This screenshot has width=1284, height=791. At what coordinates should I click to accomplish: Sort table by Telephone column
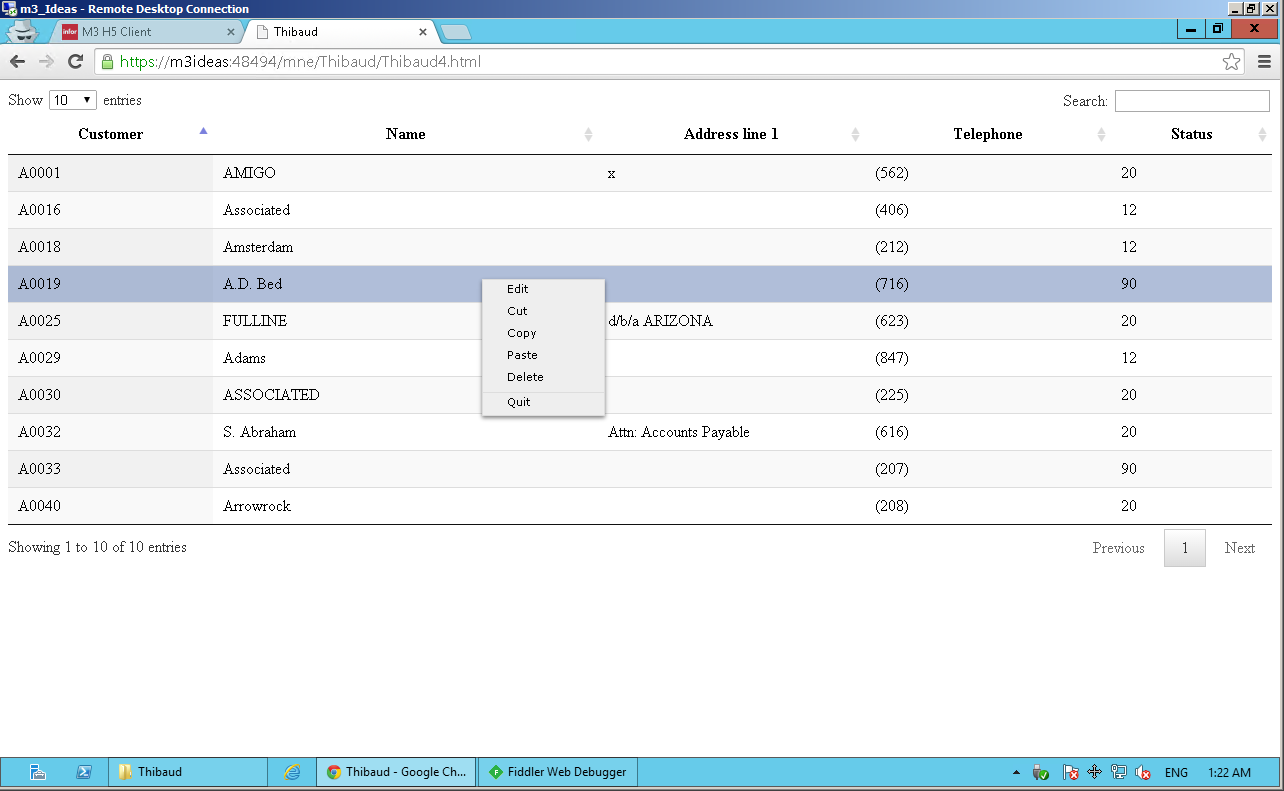click(987, 134)
